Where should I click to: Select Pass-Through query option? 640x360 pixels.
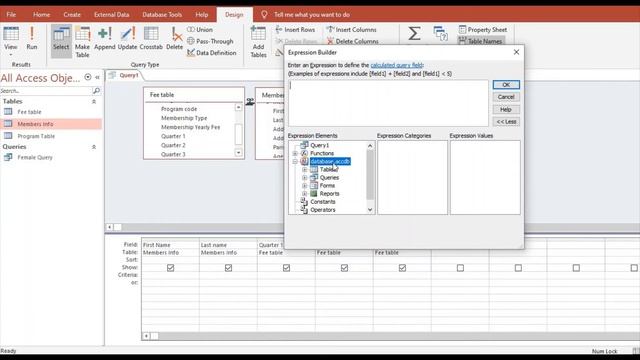pos(210,41)
